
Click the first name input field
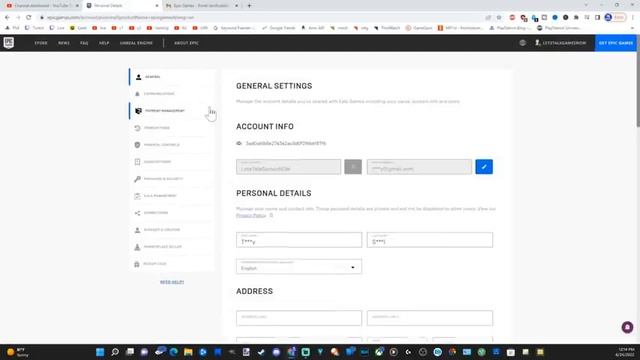(299, 240)
